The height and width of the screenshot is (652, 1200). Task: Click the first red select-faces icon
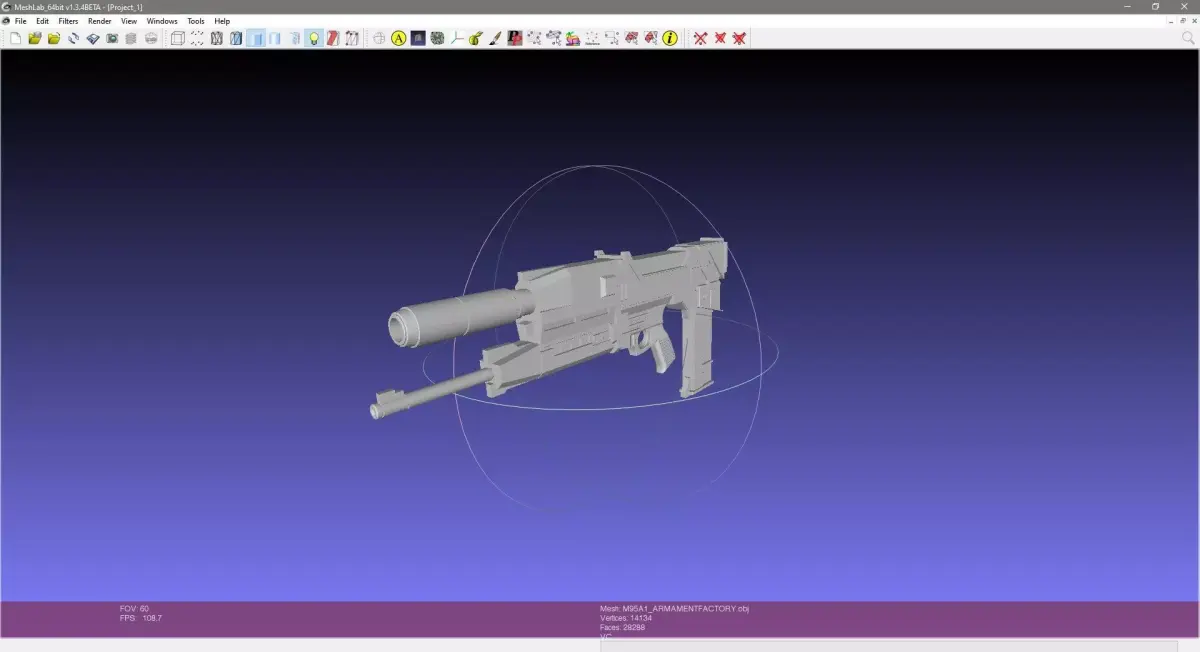click(x=631, y=38)
